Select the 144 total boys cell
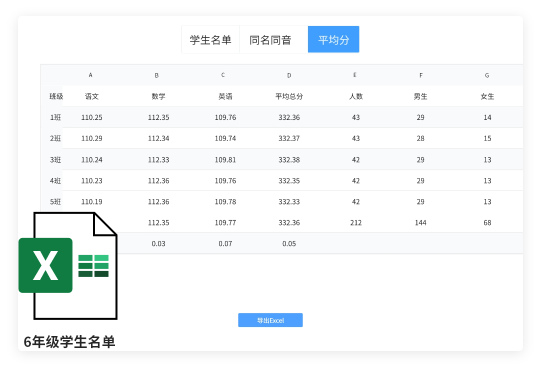 [x=421, y=223]
